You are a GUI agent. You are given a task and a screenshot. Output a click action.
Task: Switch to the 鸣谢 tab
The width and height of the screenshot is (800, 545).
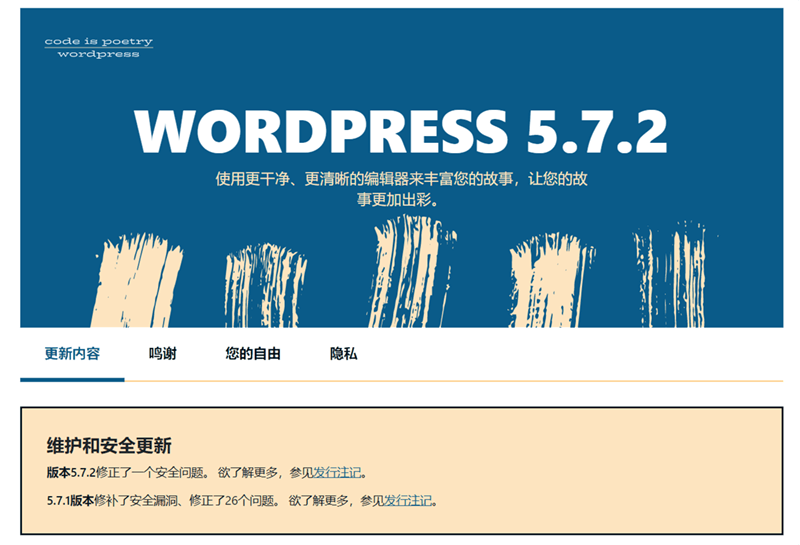pos(163,354)
